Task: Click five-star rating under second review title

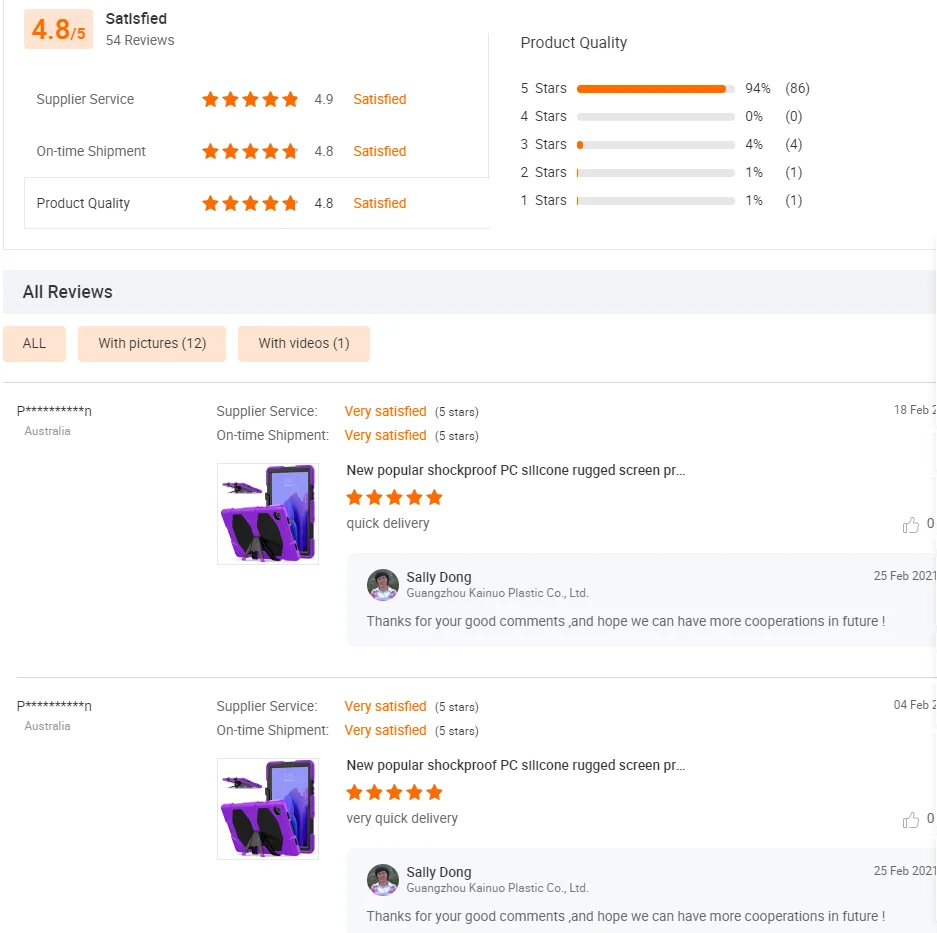Action: click(394, 792)
